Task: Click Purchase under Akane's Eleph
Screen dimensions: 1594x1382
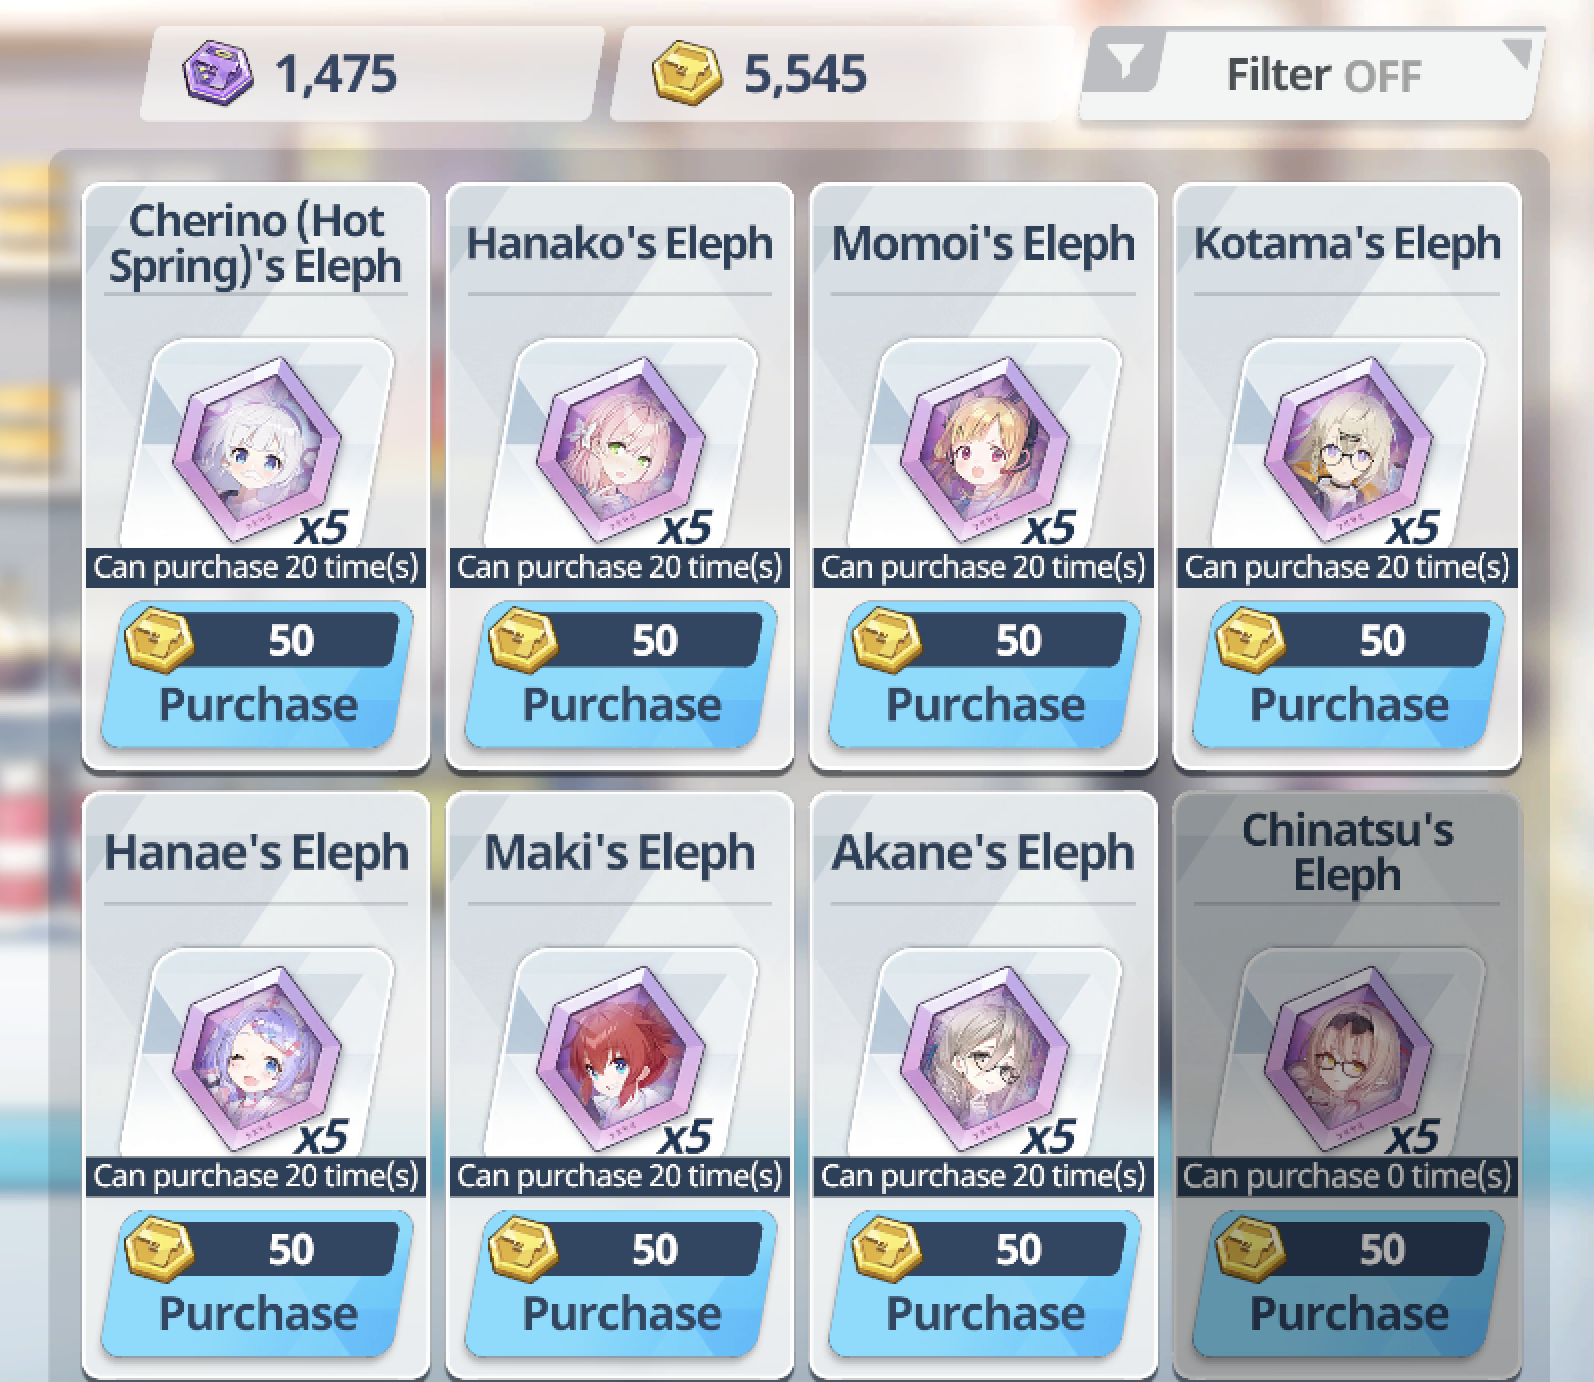Action: pos(984,1284)
